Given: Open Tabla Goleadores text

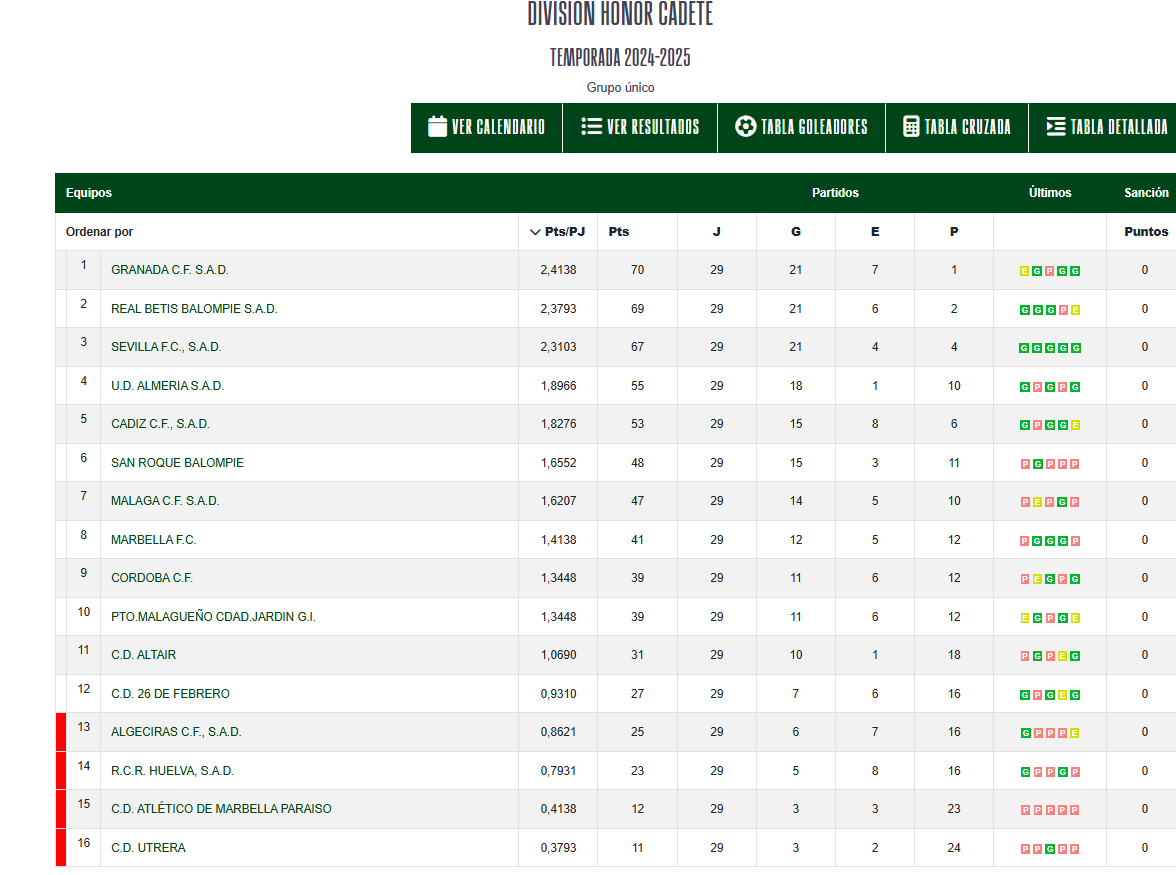Looking at the screenshot, I should (814, 127).
